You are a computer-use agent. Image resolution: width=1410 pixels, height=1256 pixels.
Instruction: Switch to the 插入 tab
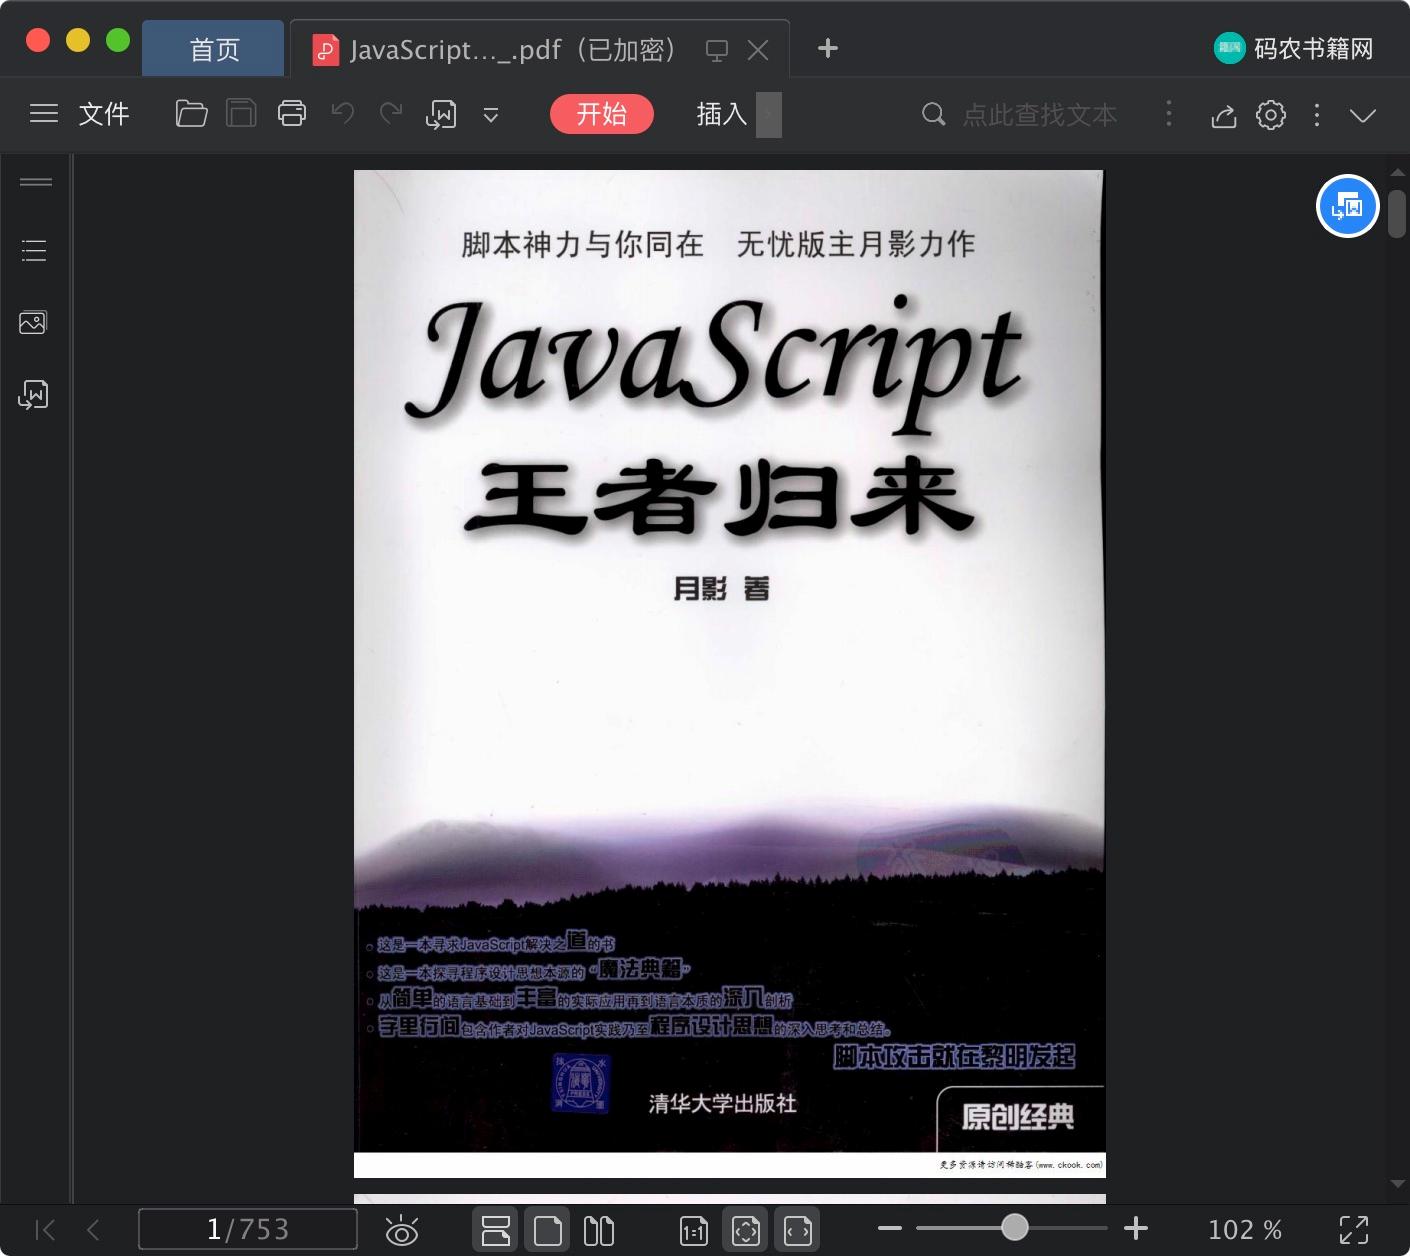point(722,114)
